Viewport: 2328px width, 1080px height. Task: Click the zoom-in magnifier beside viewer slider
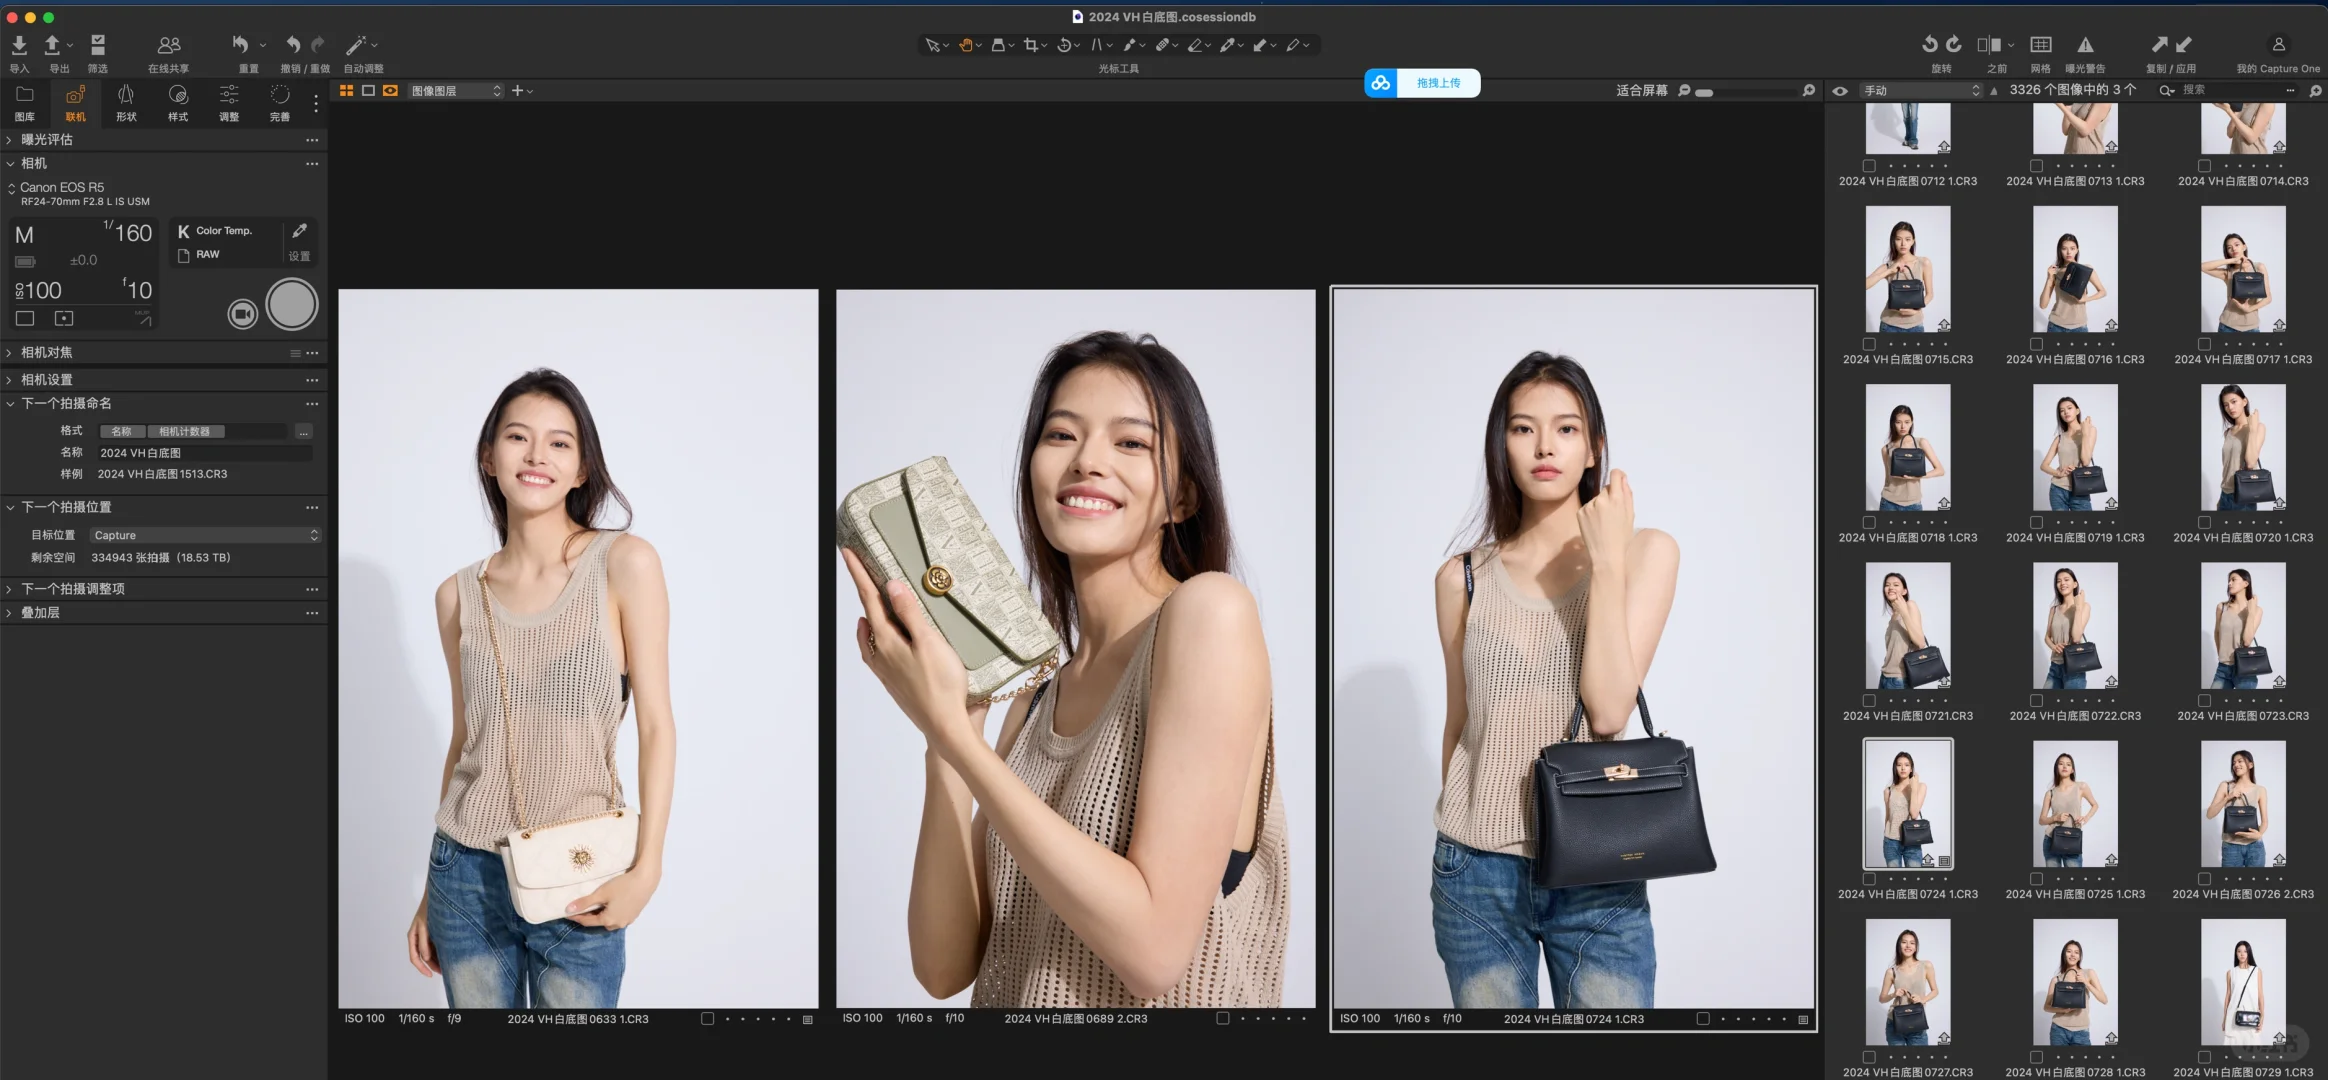(x=1808, y=91)
